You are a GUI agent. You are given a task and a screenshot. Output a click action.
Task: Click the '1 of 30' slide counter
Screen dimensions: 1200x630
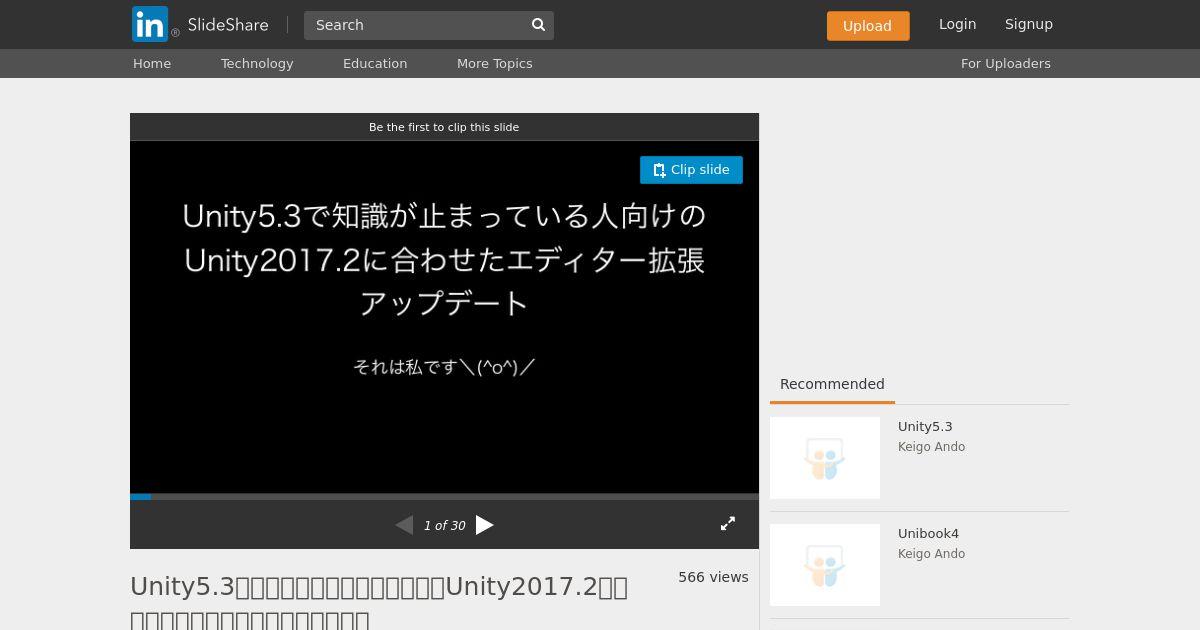tap(444, 526)
